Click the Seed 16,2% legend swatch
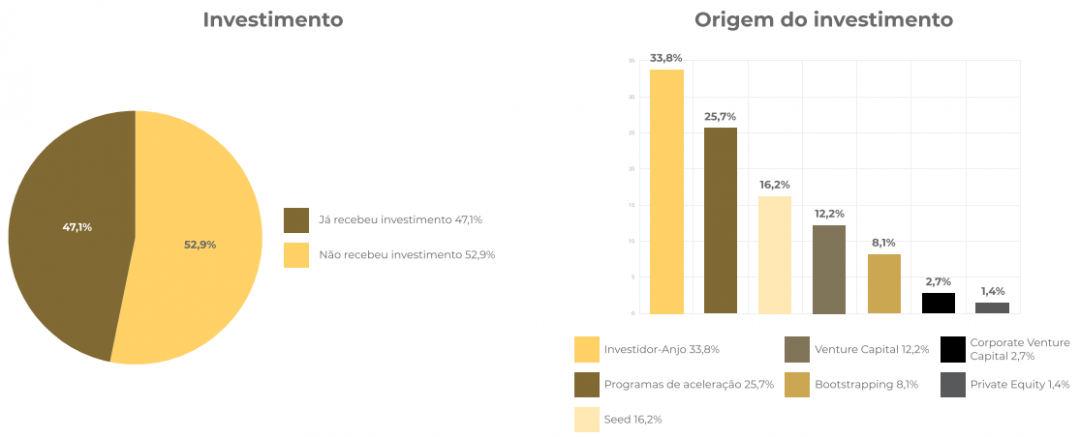 pos(586,420)
